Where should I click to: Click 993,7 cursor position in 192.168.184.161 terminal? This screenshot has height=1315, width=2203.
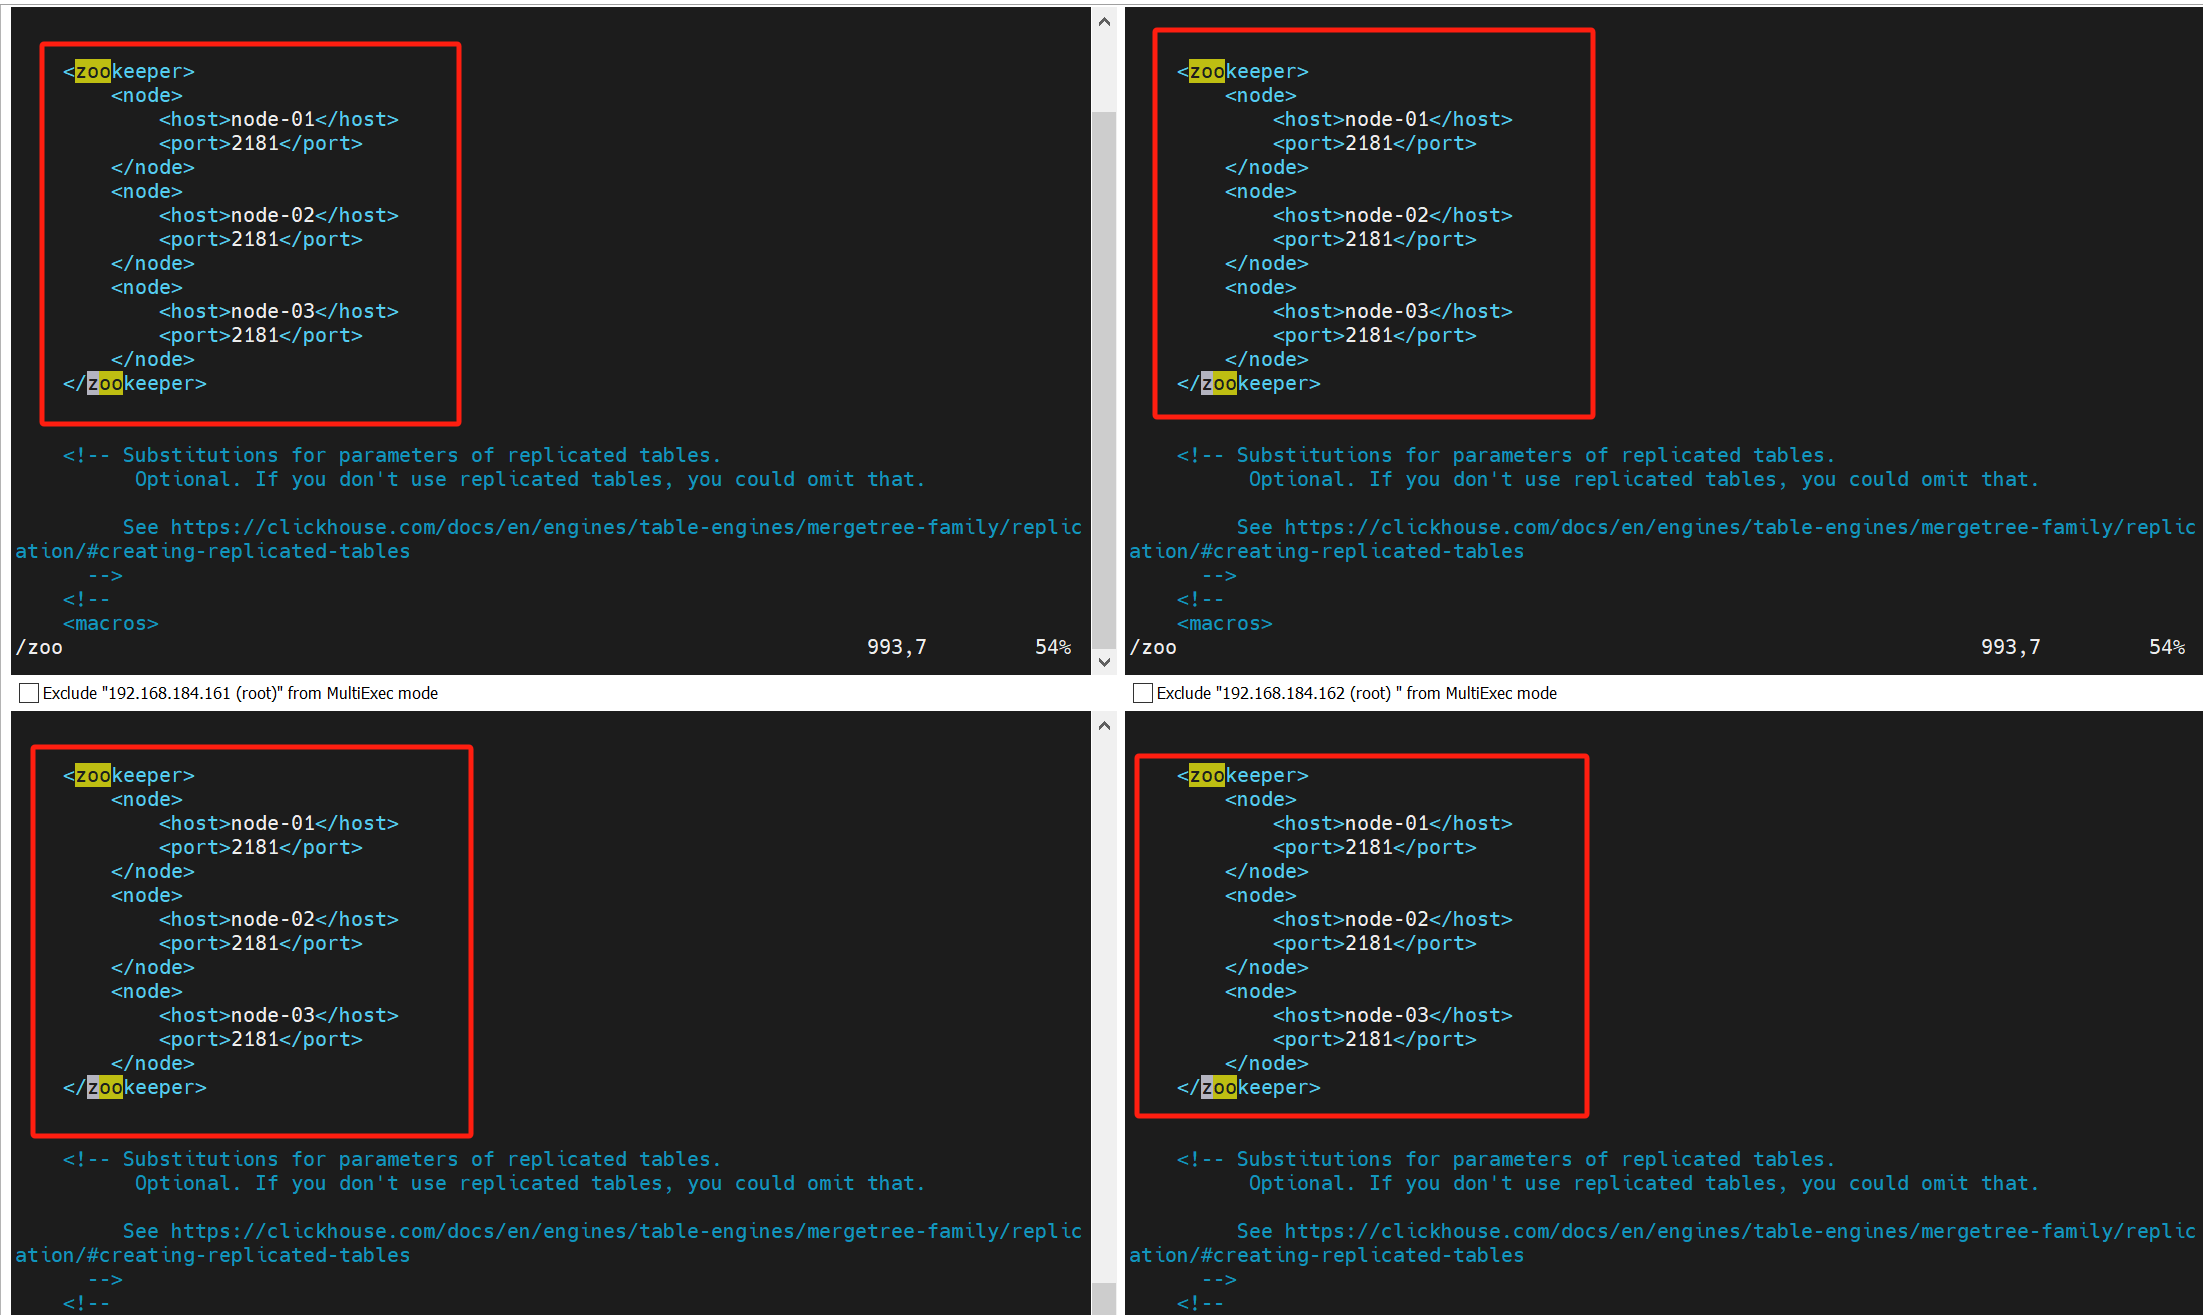(896, 647)
